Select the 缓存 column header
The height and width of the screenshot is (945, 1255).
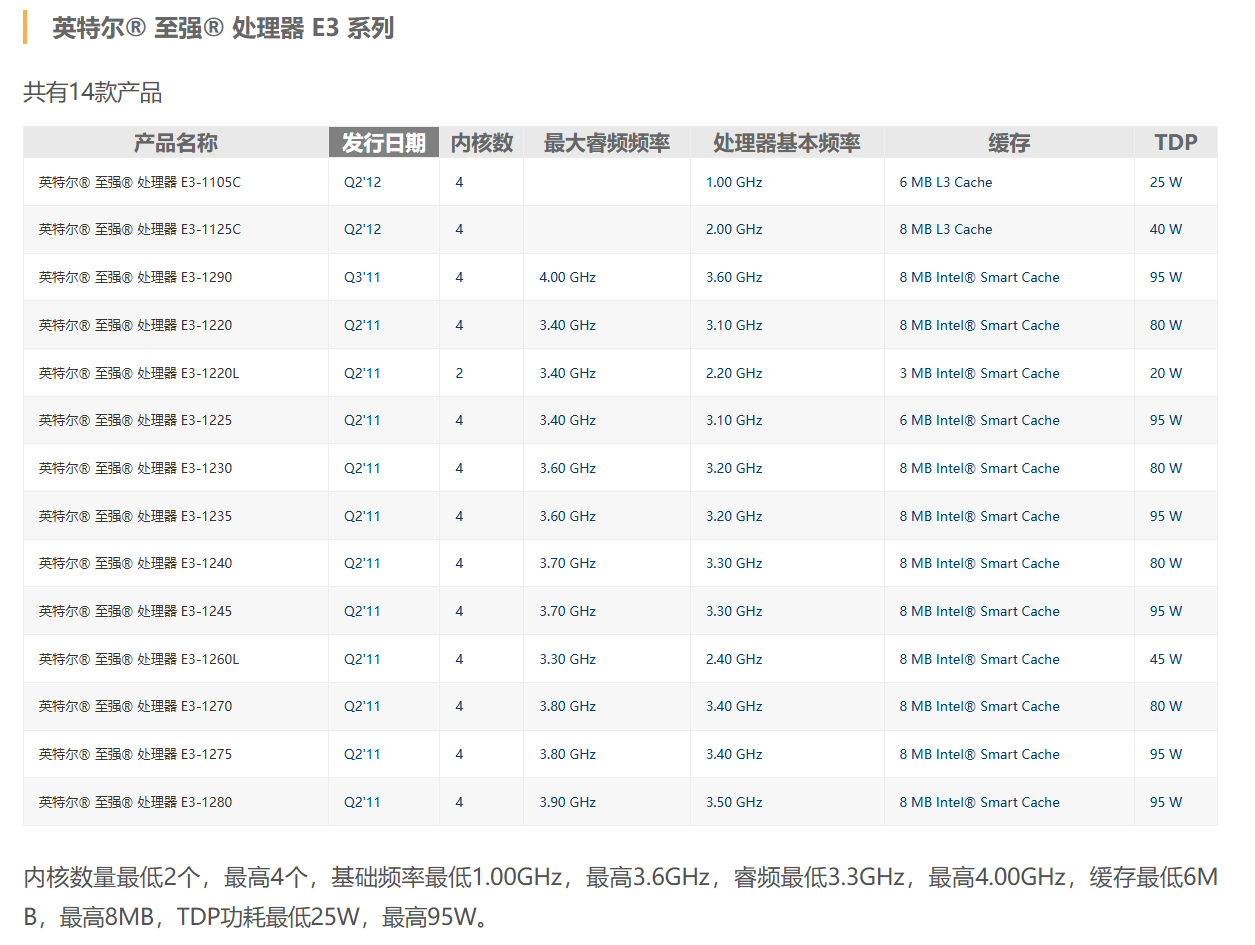(1008, 143)
